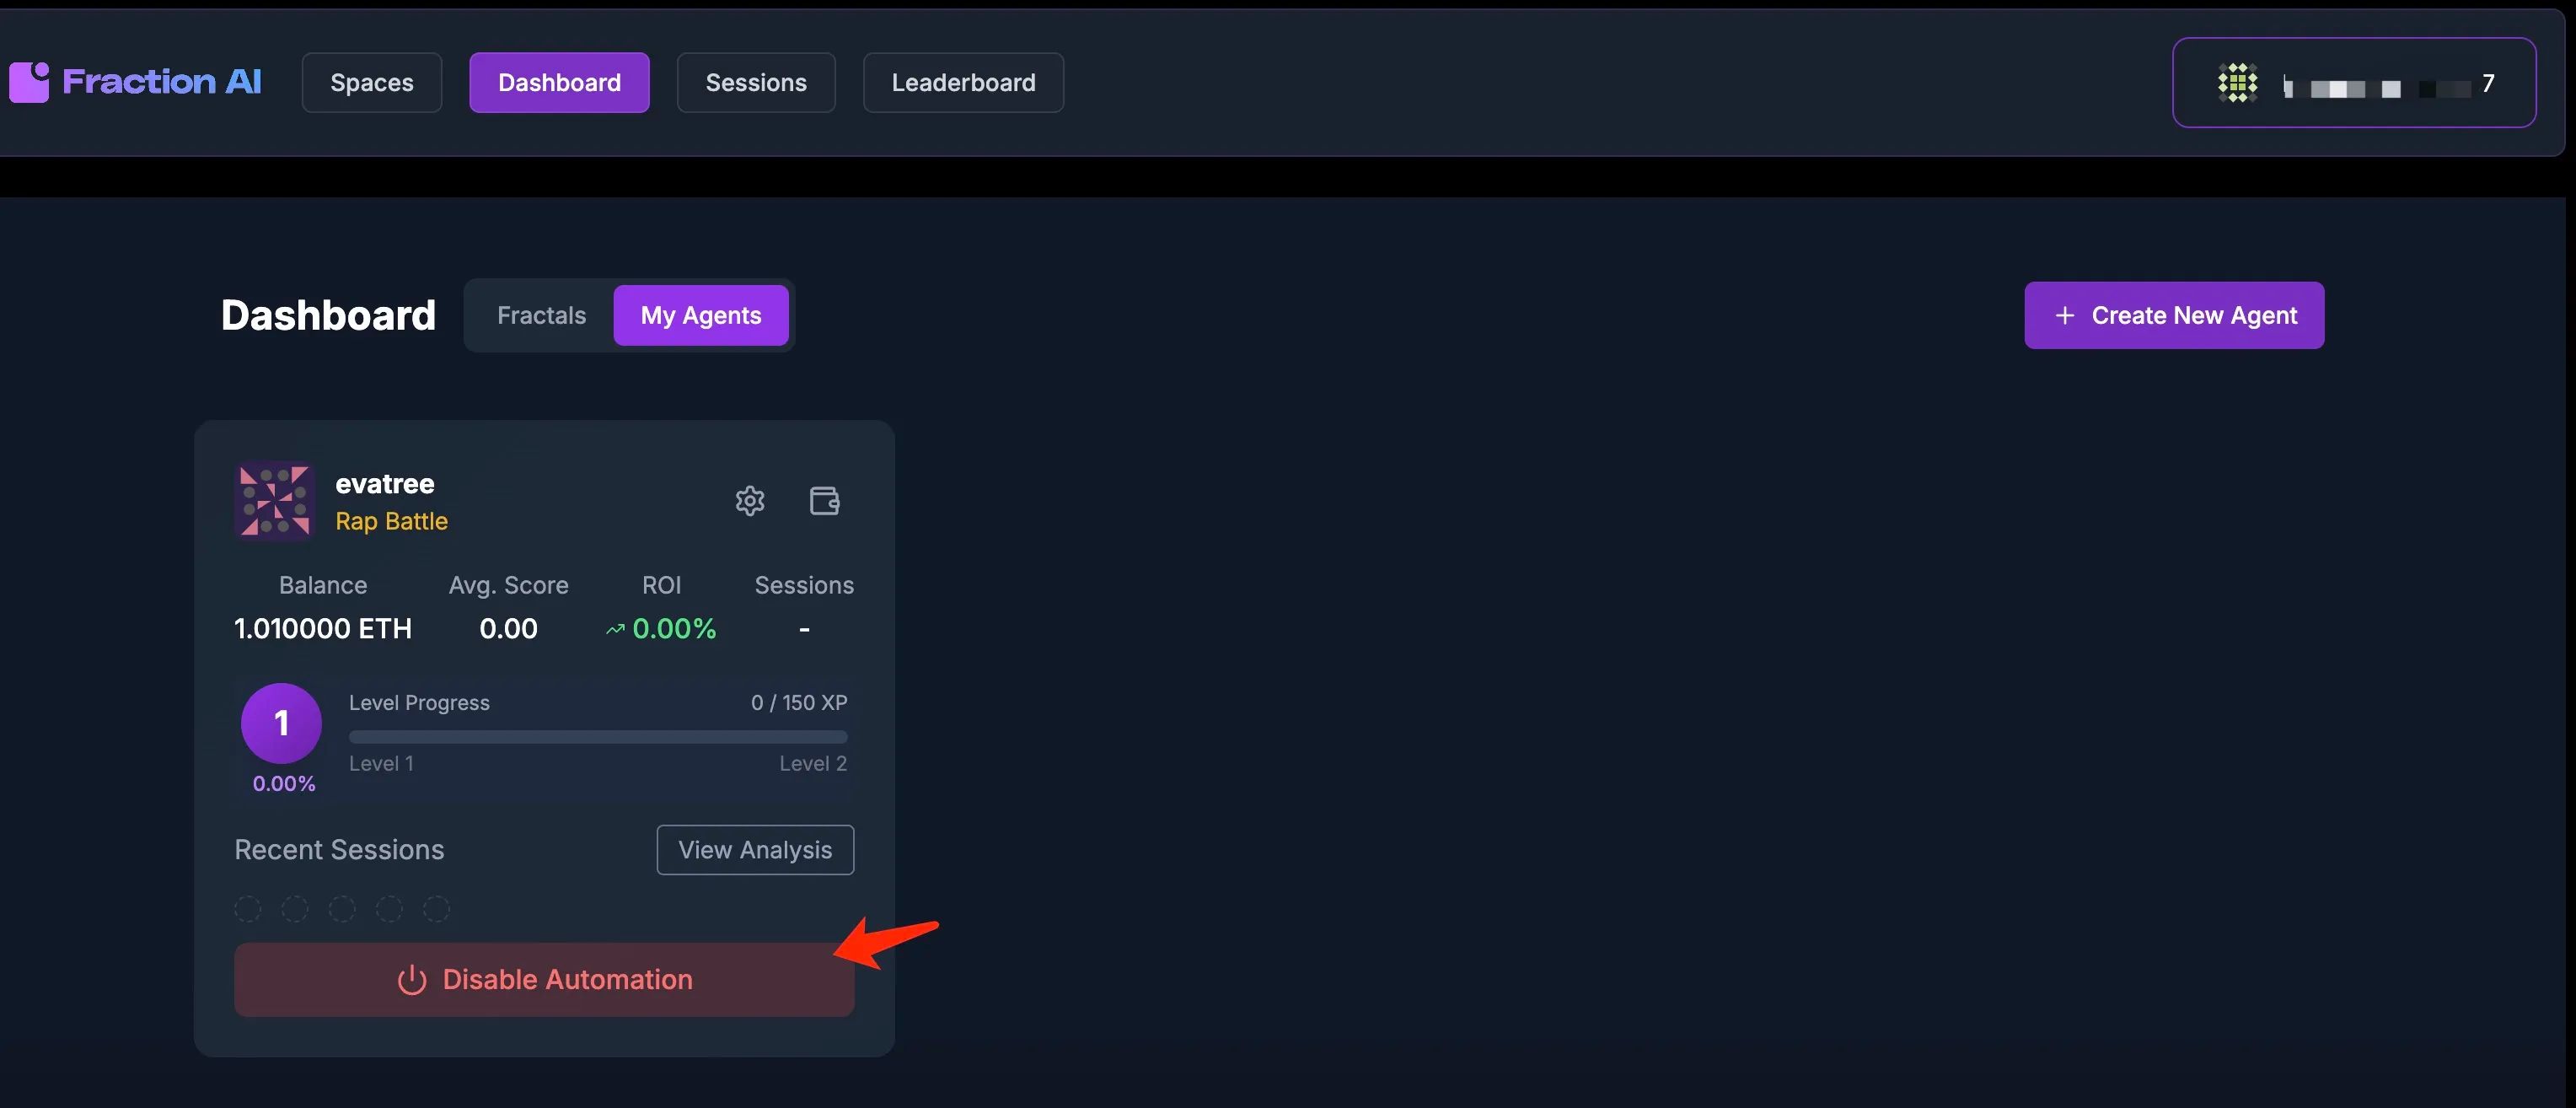Image resolution: width=2576 pixels, height=1108 pixels.
Task: Switch to the Fractals view
Action: [x=541, y=316]
